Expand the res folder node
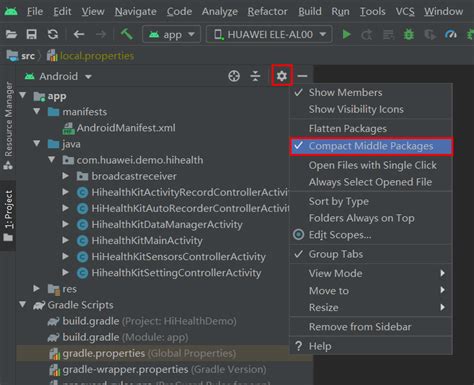Image resolution: width=474 pixels, height=385 pixels. coord(36,289)
